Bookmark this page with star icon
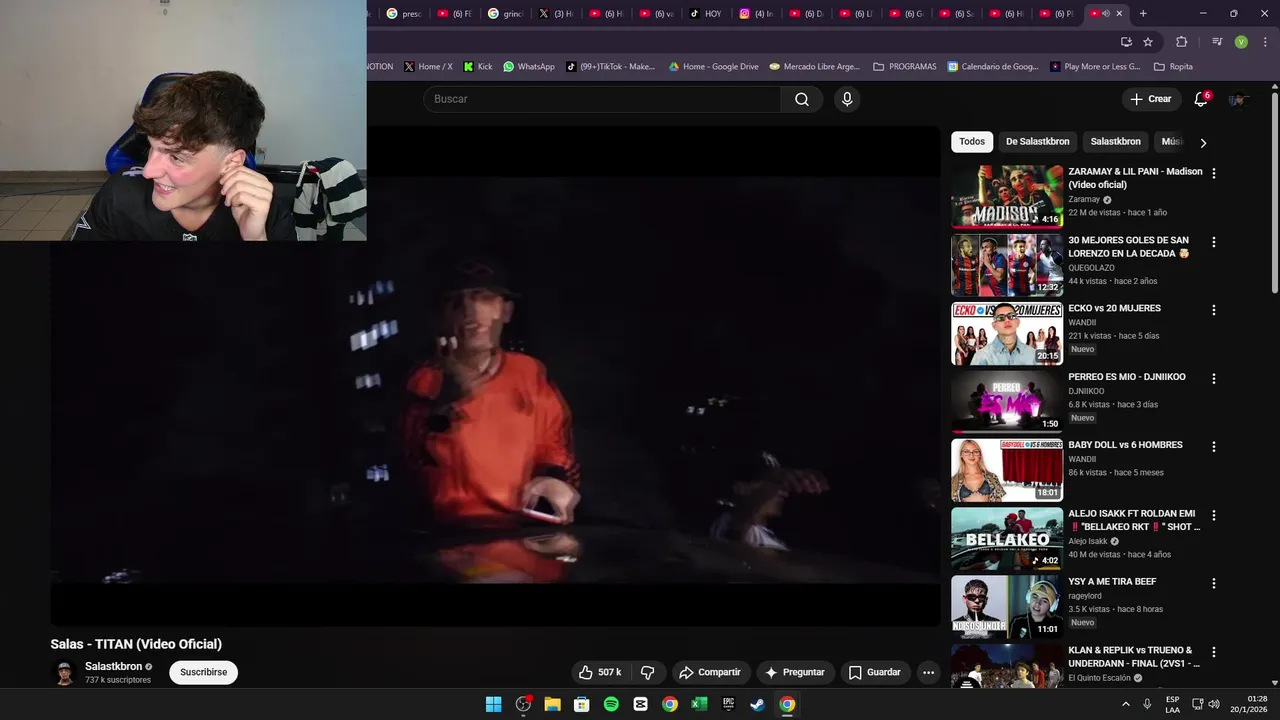1280x720 pixels. tap(1148, 42)
